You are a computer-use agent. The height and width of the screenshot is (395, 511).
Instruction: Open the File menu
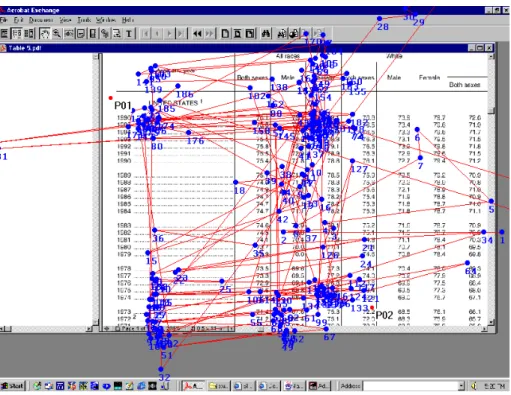[x=4, y=20]
